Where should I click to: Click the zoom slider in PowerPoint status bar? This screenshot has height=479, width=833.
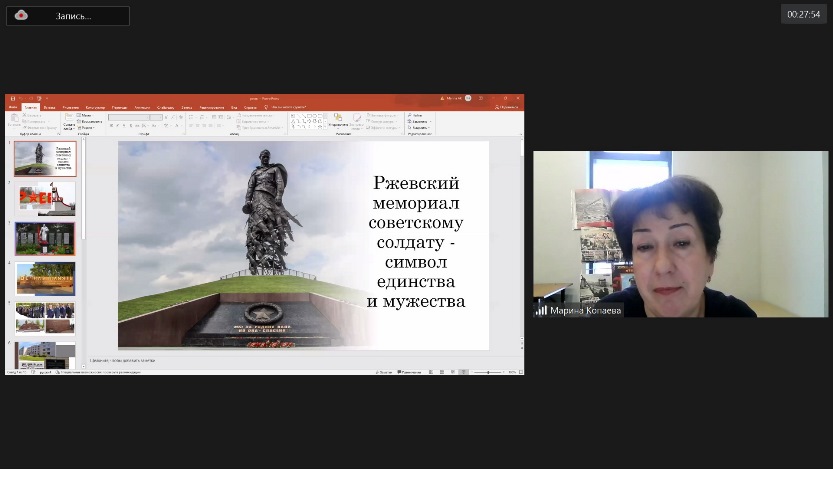click(487, 372)
